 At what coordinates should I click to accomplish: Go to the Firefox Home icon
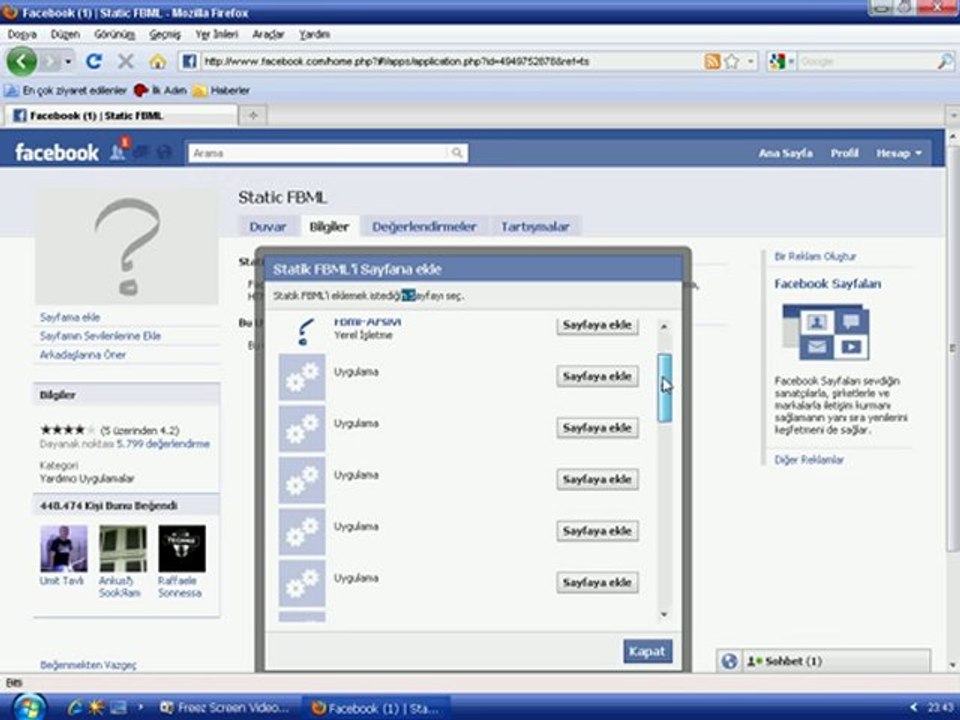158,61
